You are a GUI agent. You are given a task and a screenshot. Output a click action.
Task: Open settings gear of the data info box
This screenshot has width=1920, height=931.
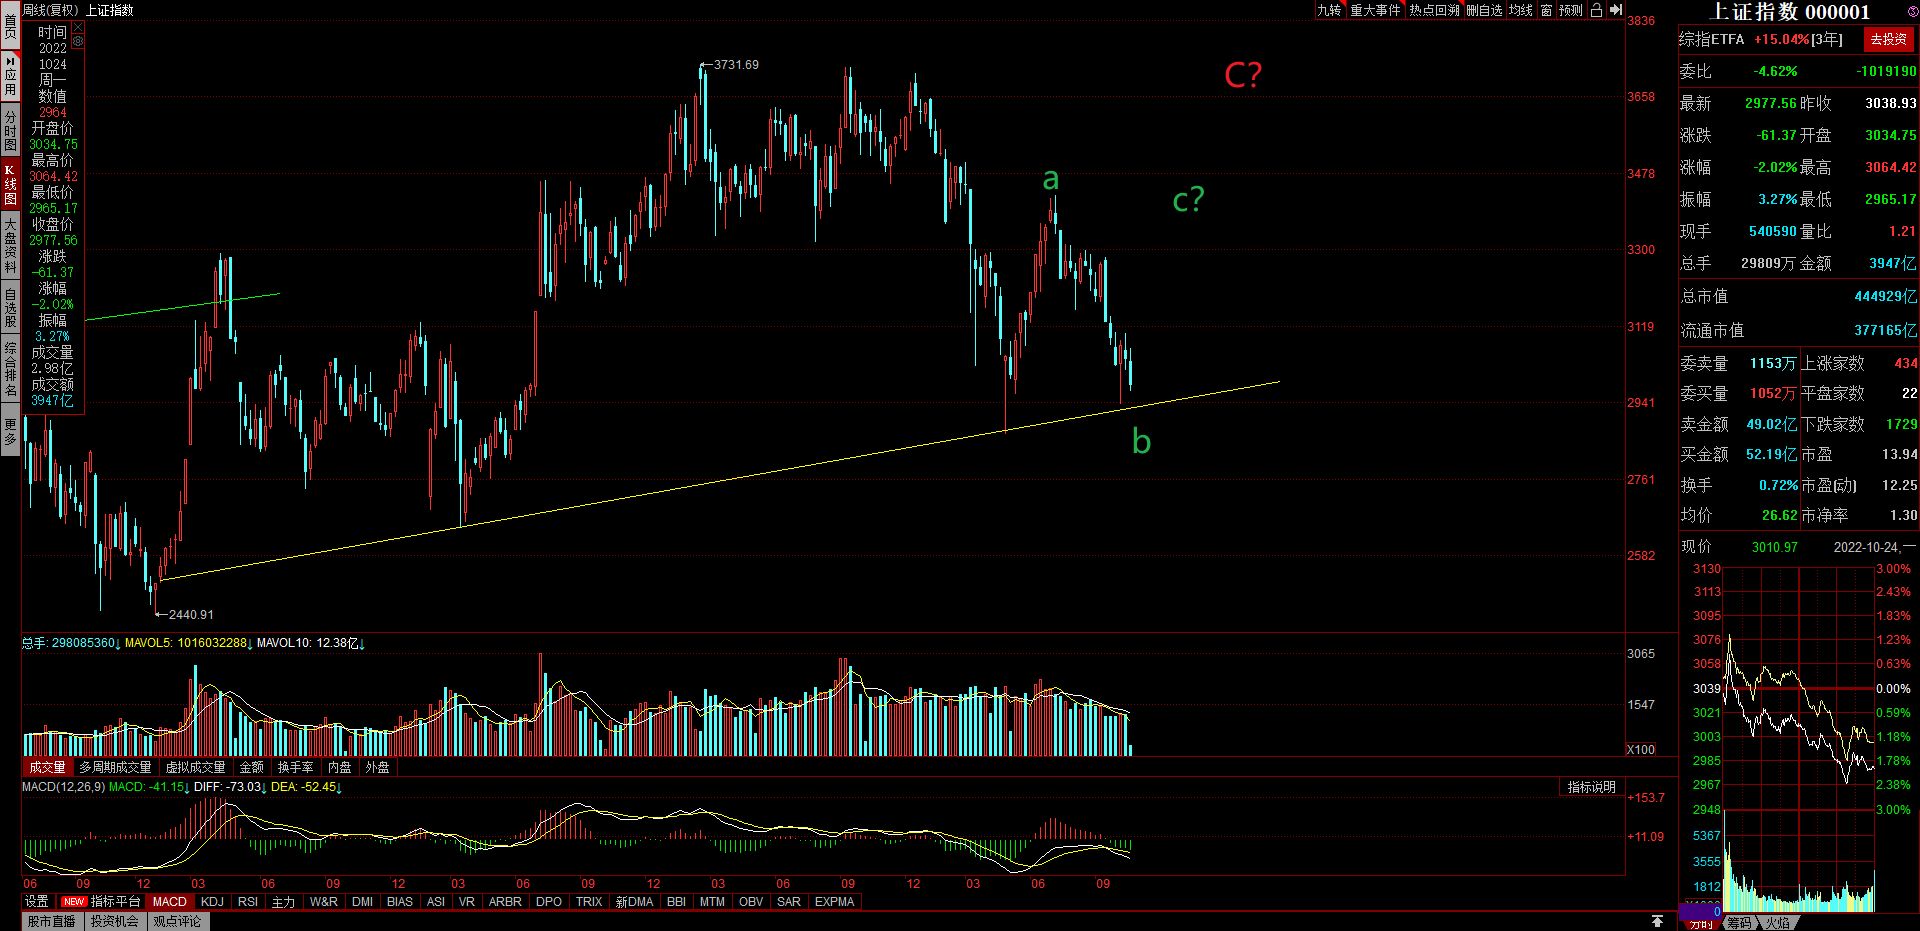[78, 42]
